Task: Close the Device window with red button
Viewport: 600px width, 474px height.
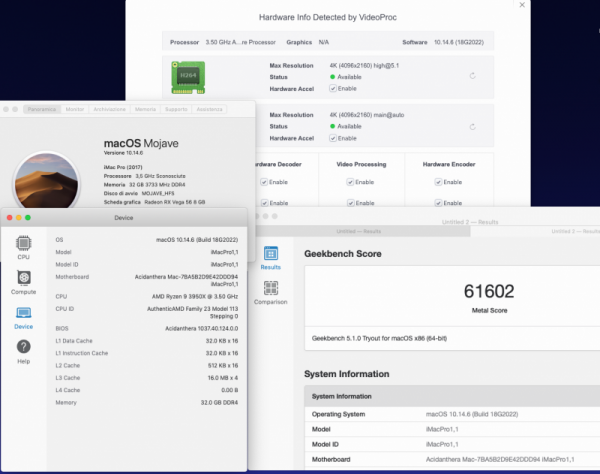Action: coord(10,218)
